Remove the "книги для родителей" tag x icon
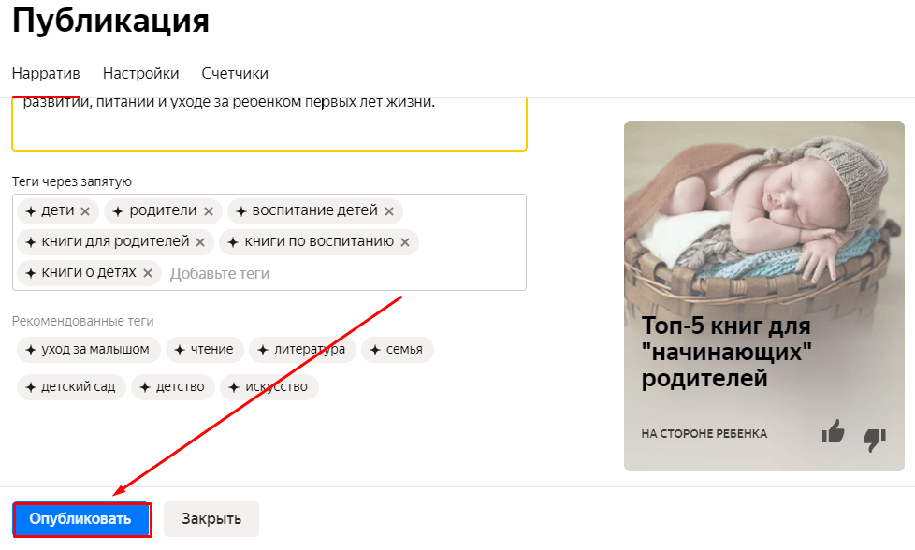Viewport: 915px width, 550px height. coord(200,242)
